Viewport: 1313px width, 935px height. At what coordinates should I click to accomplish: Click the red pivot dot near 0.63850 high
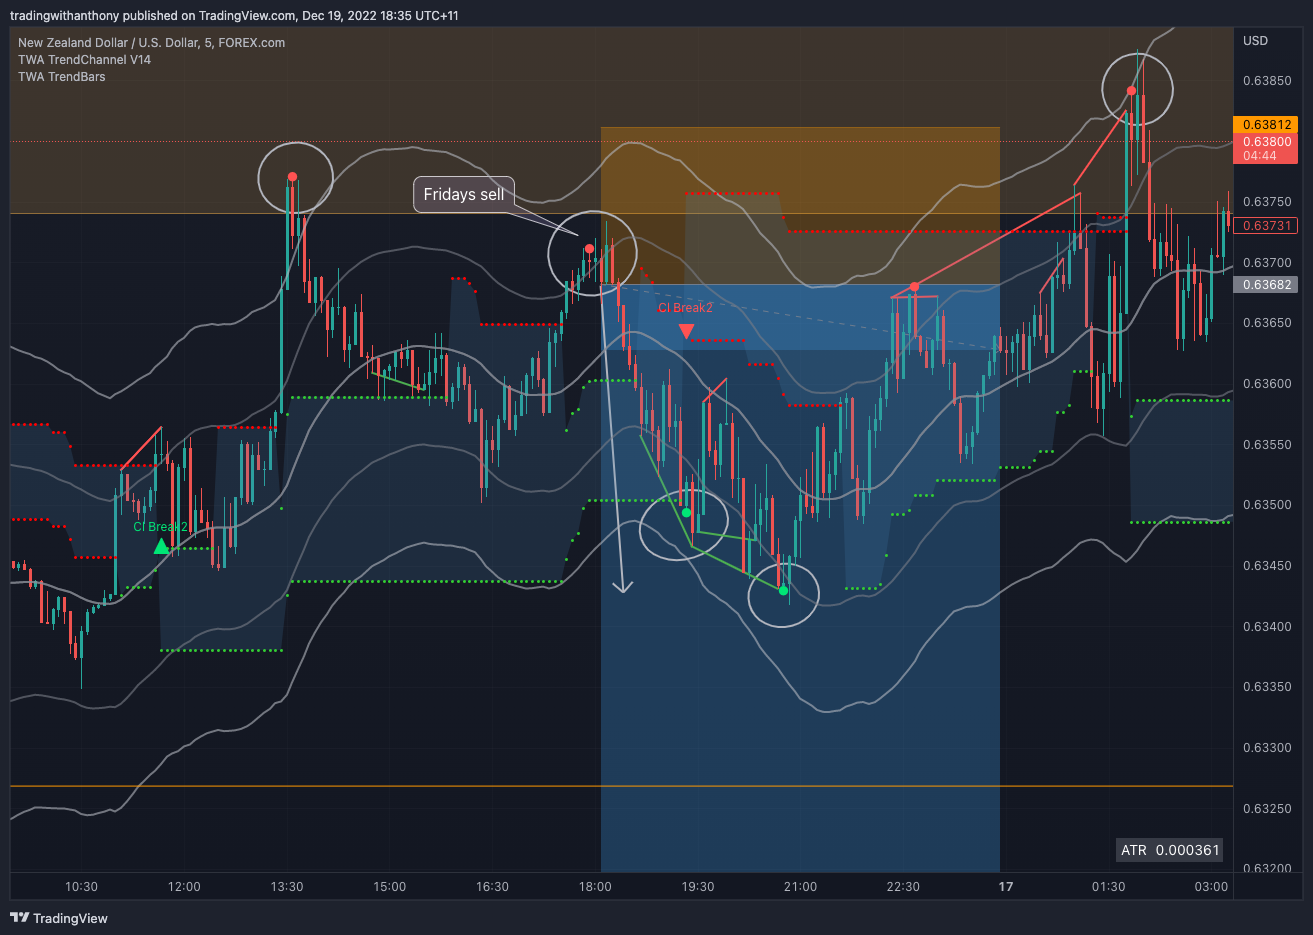1132,91
